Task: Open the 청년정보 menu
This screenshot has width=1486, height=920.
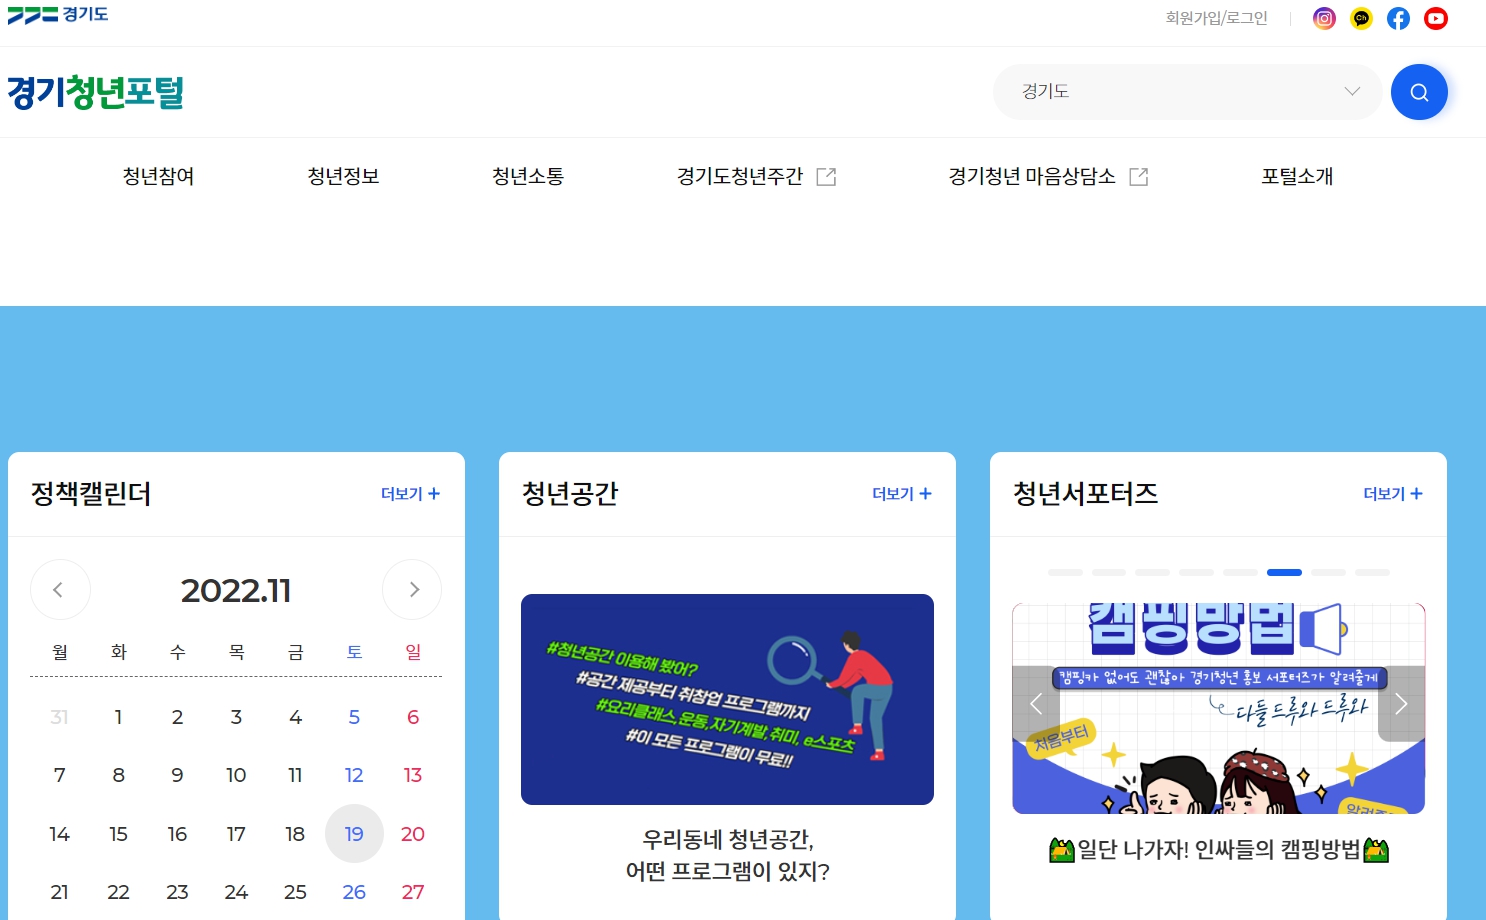Action: click(x=342, y=176)
